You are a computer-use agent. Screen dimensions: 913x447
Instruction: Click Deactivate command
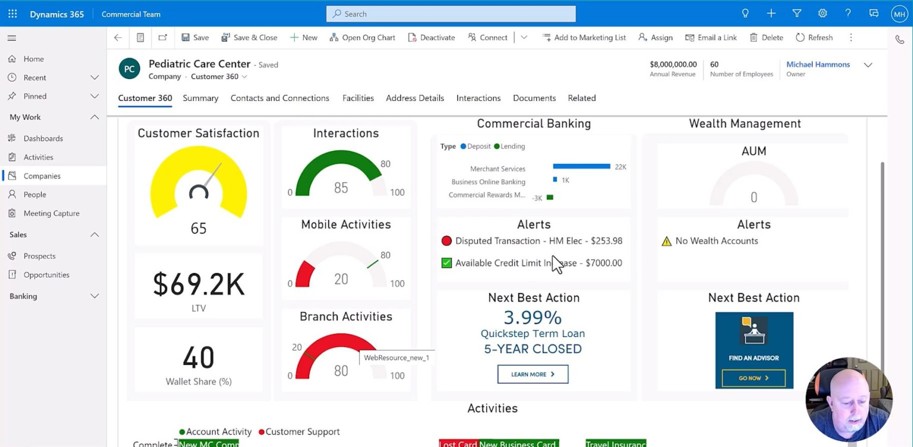click(431, 37)
